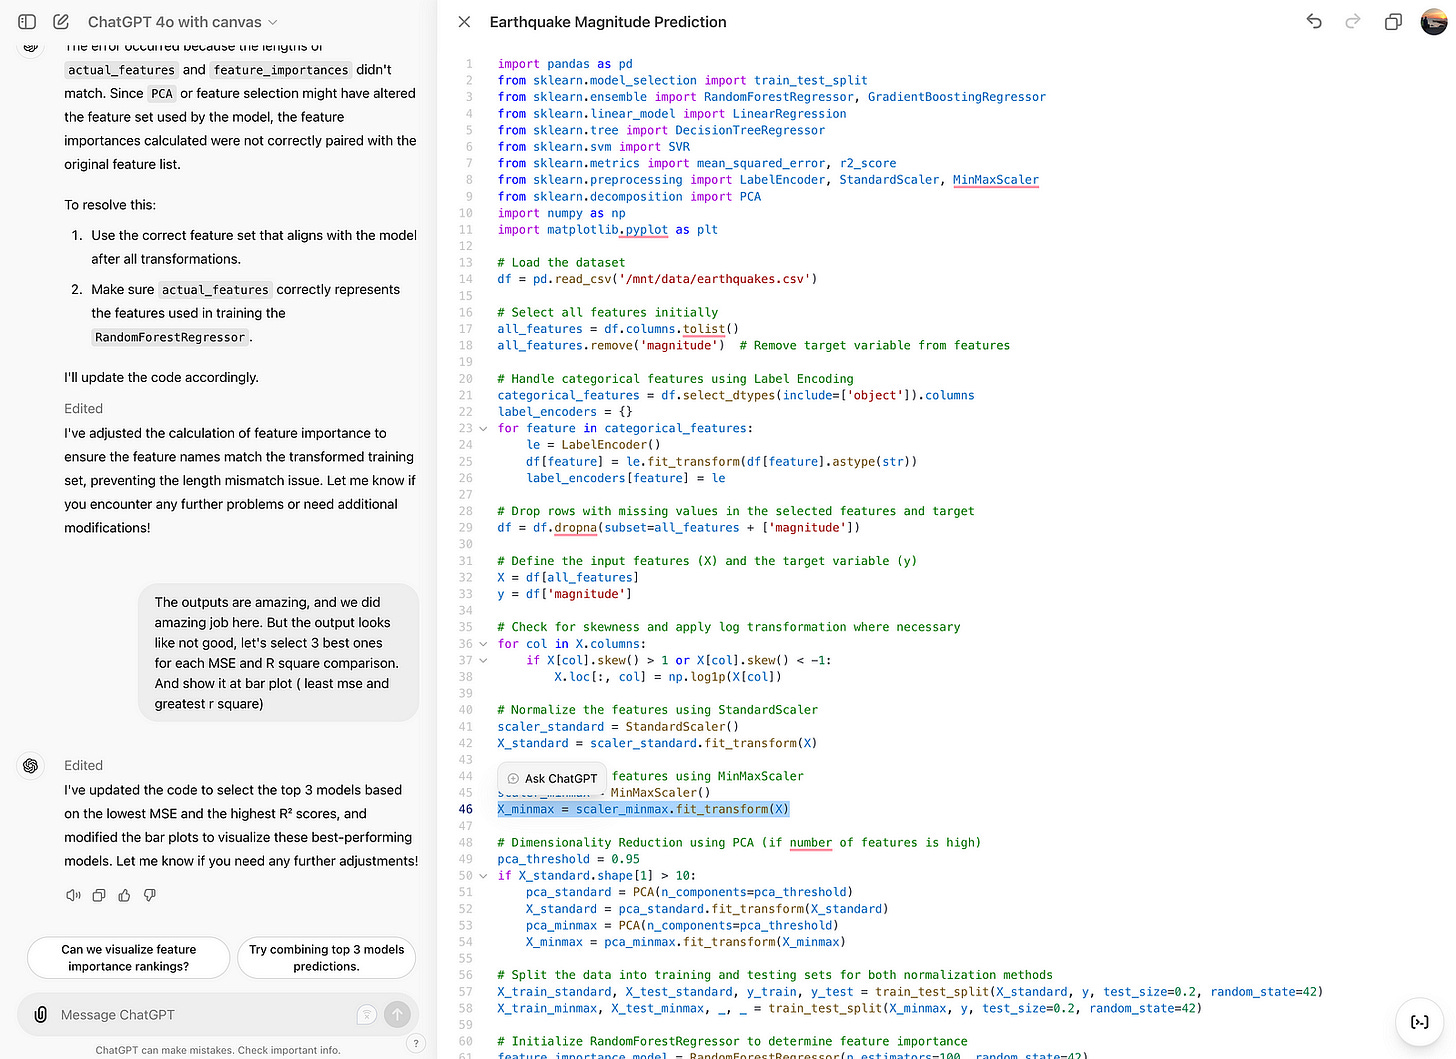Copy the canvas code using copy icon in header

coord(1393,22)
